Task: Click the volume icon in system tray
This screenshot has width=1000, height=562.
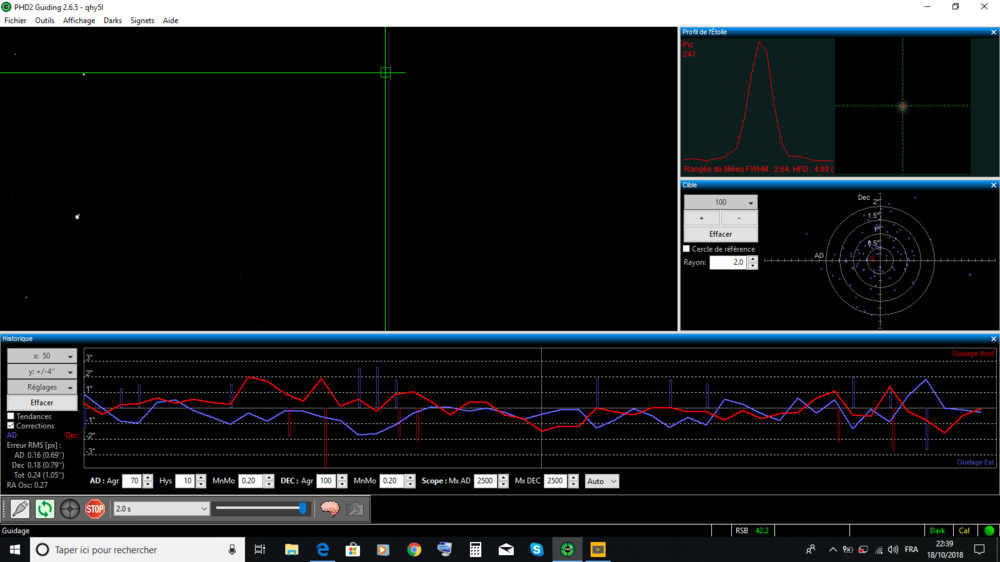Action: tap(893, 549)
